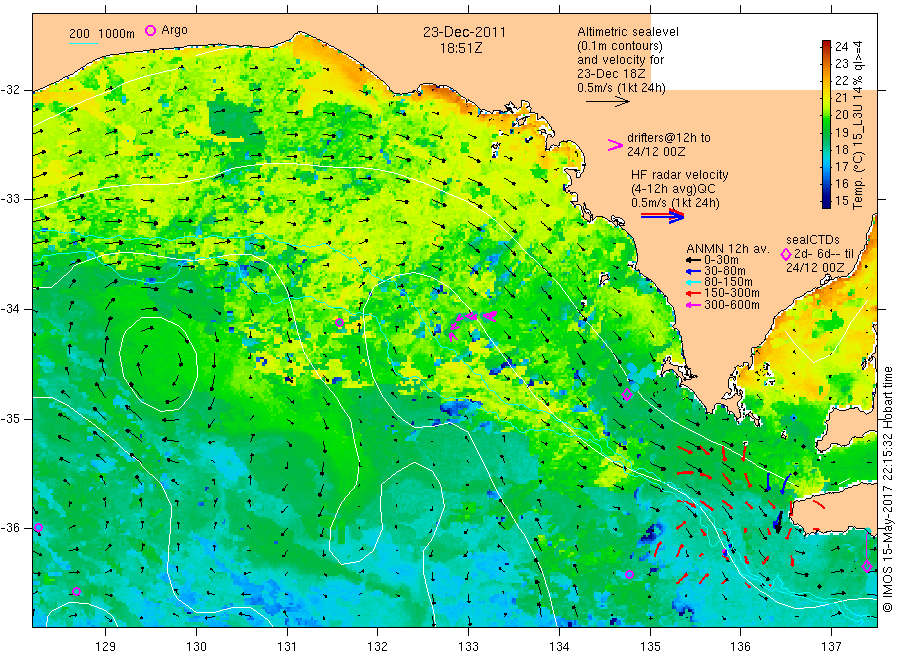Click the 'Argo' legend label
Image resolution: width=900 pixels, height=660 pixels.
pyautogui.click(x=174, y=30)
